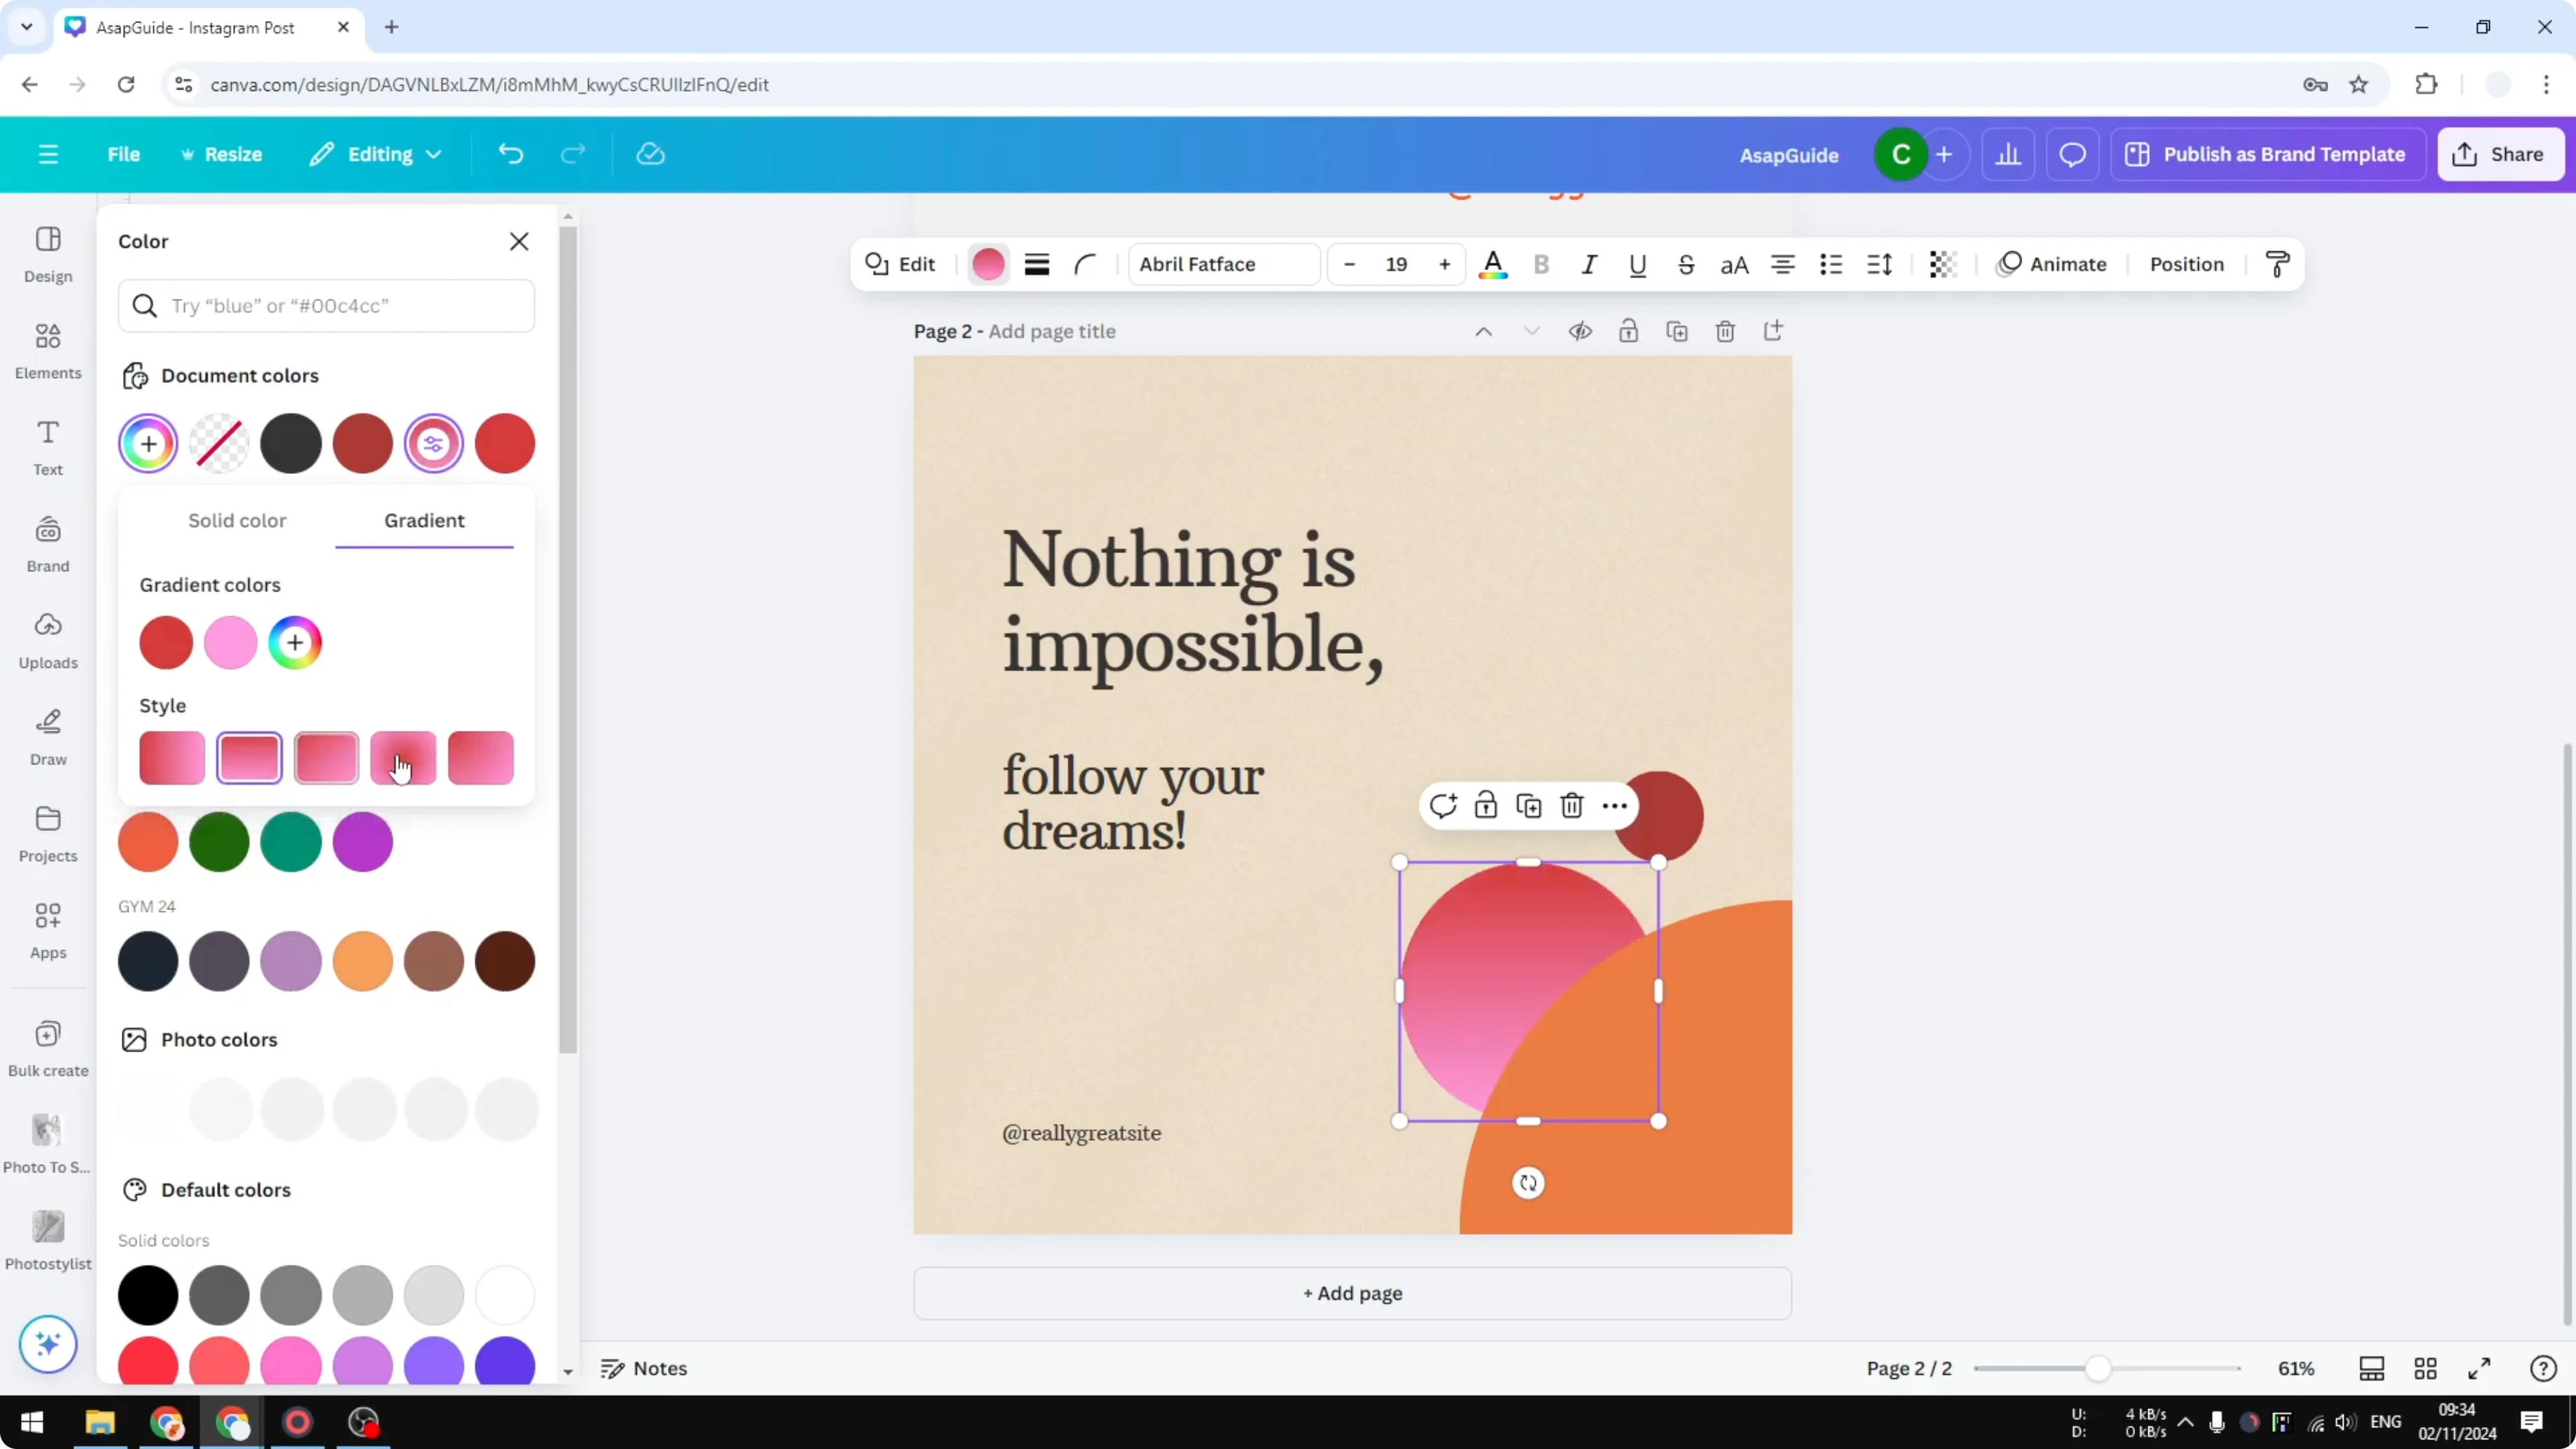Open the Abril Fatface font dropdown

click(x=1222, y=264)
